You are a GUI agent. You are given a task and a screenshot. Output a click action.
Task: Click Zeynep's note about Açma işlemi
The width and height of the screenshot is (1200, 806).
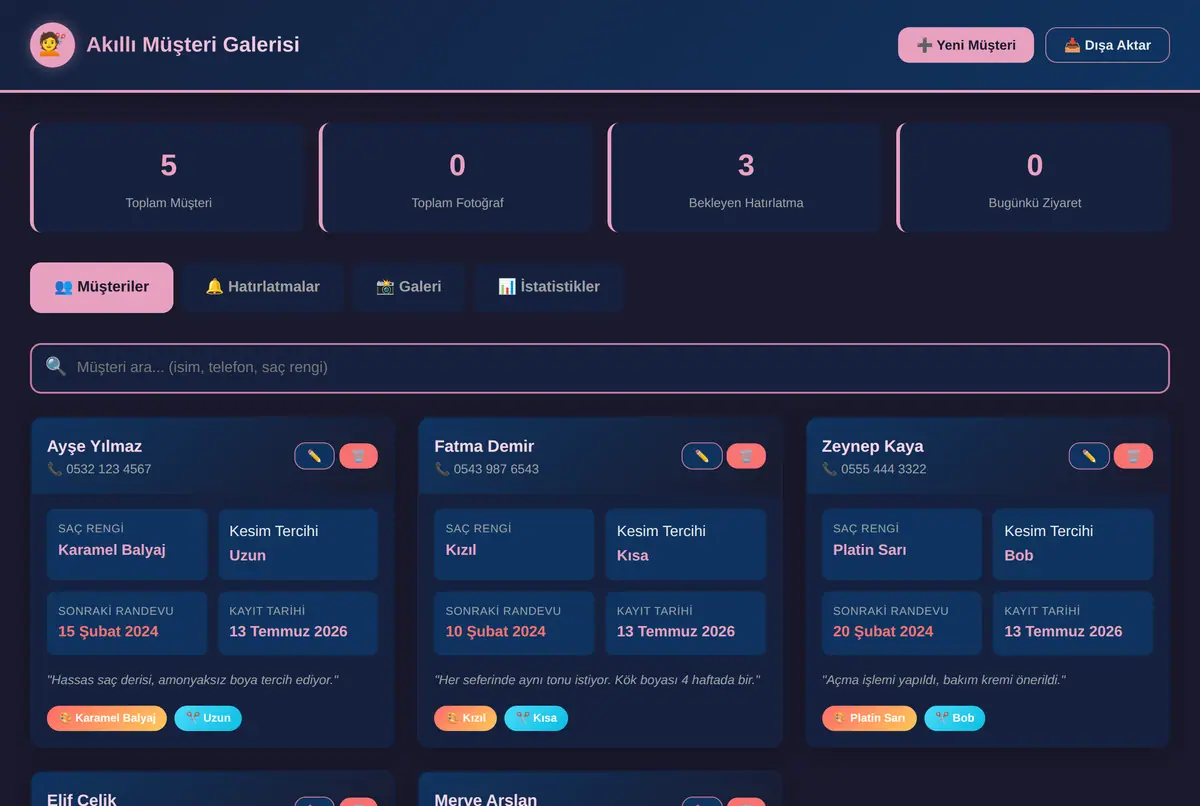tap(944, 680)
